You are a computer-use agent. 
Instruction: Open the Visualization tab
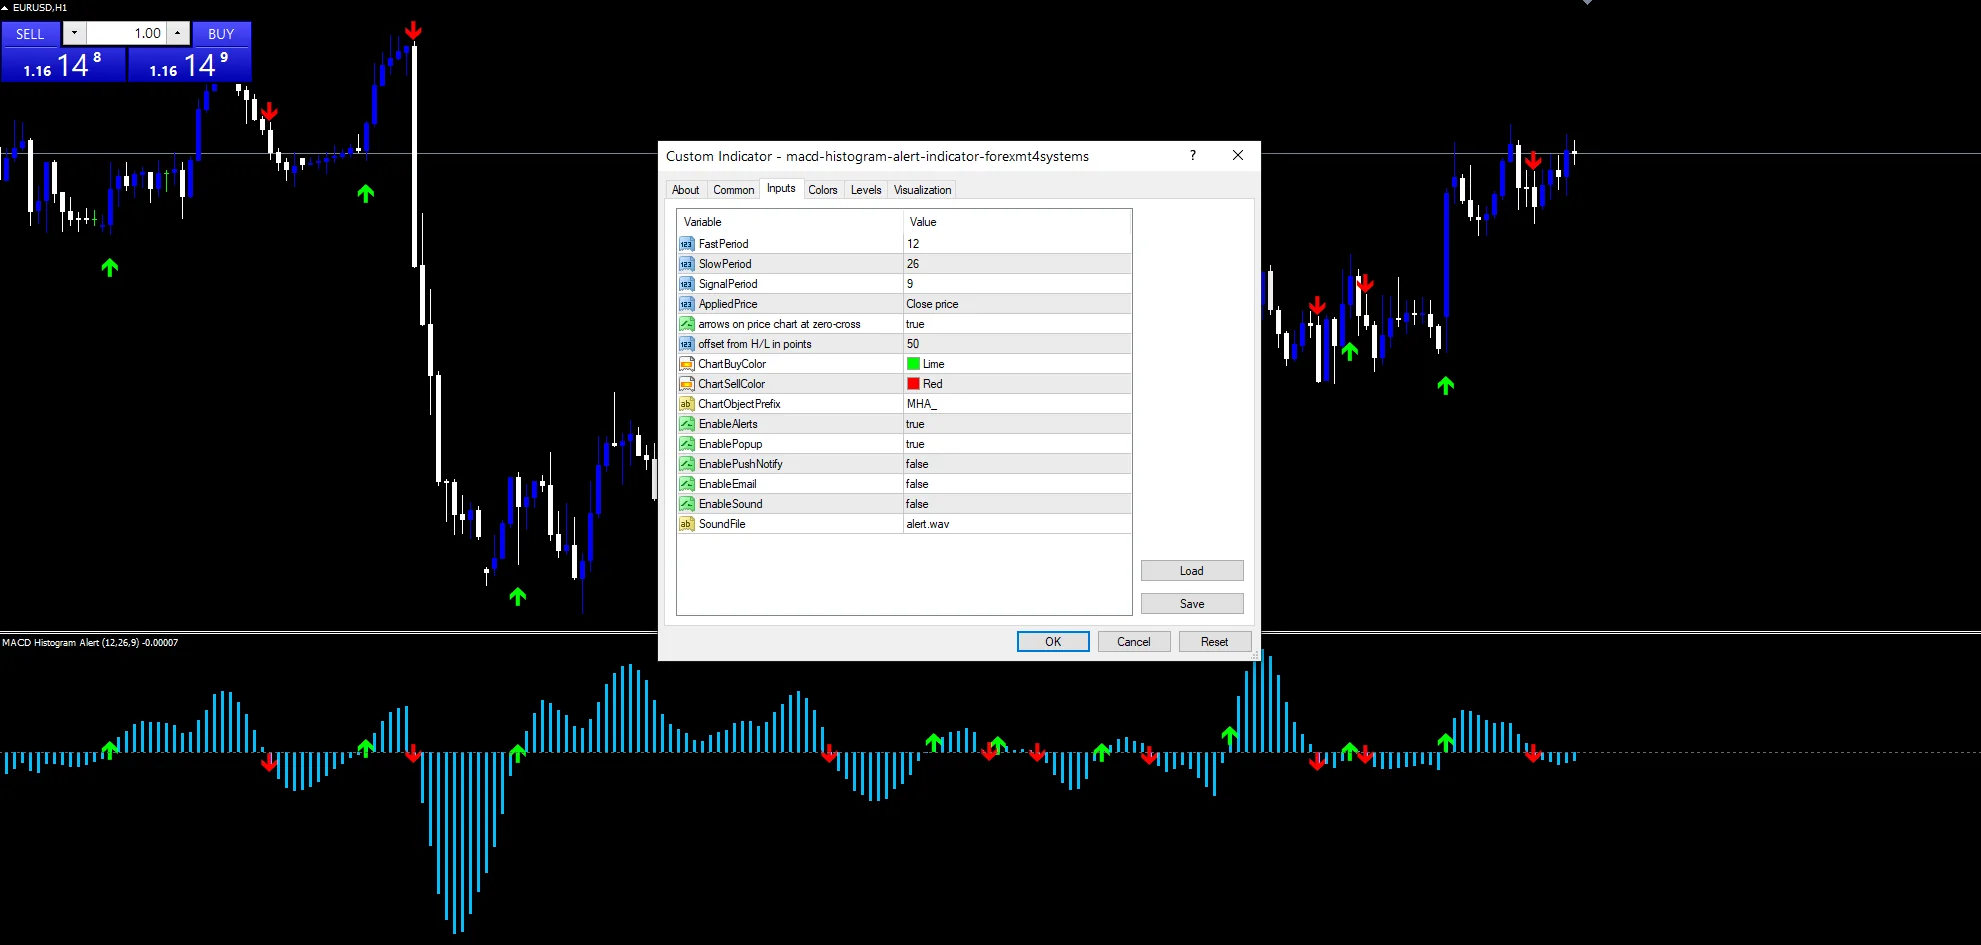tap(922, 190)
